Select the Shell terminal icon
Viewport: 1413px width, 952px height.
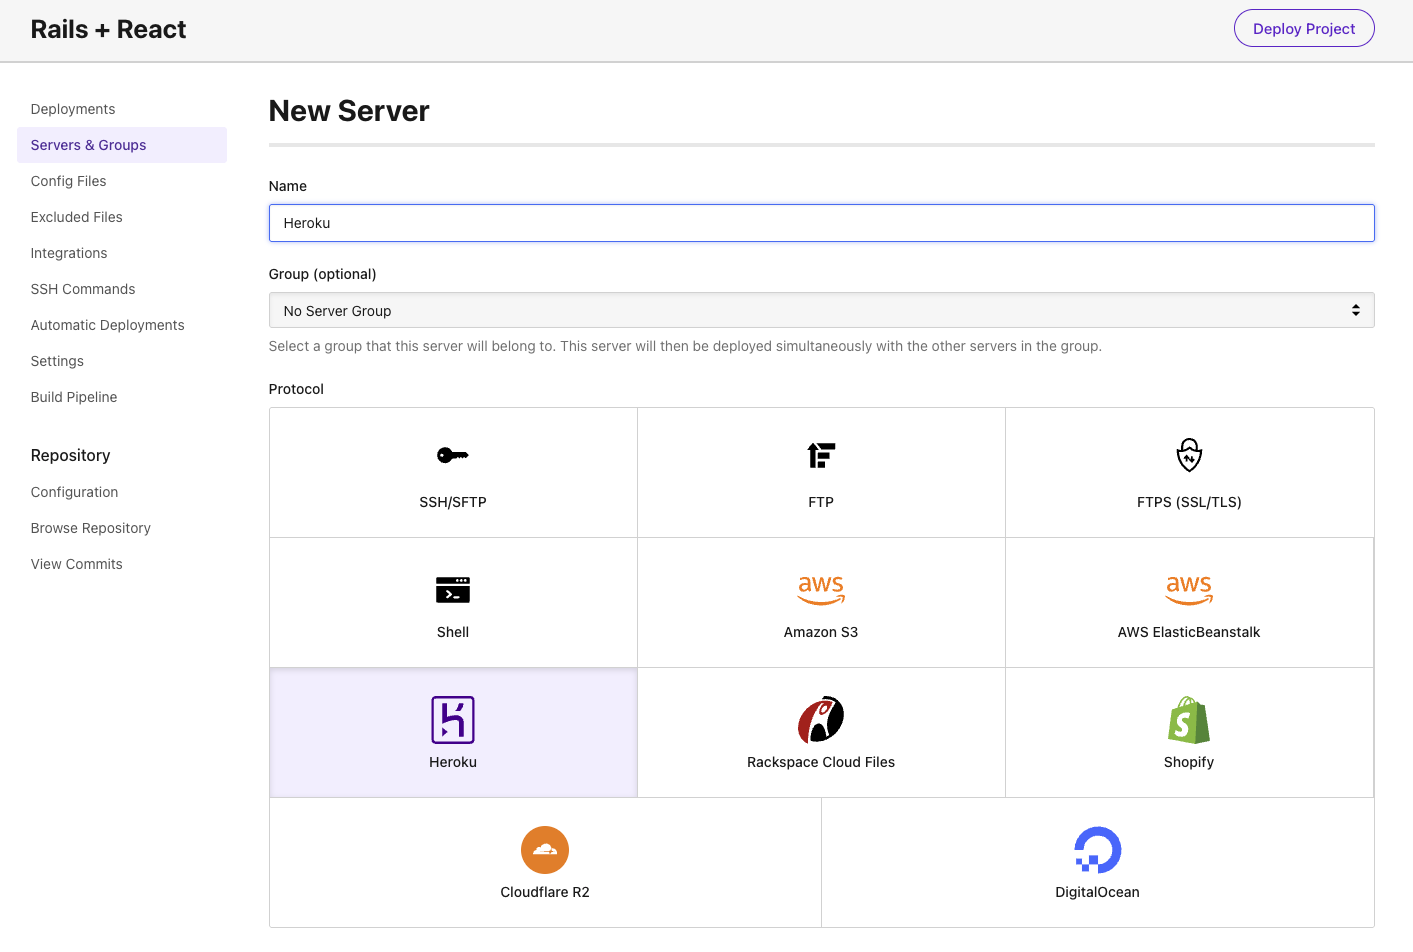click(x=453, y=590)
